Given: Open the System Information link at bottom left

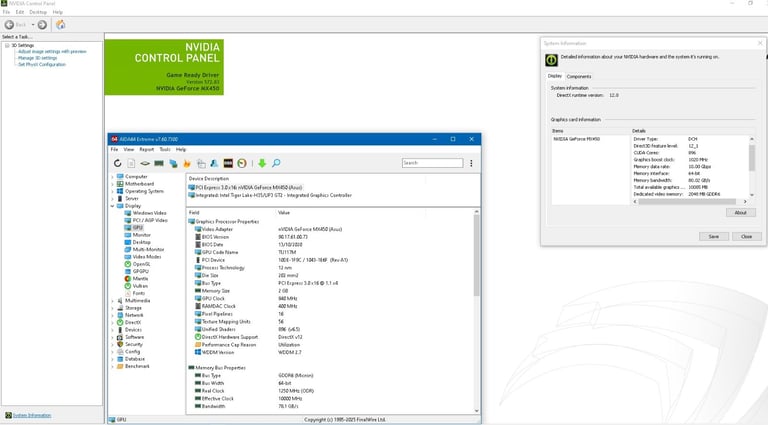Looking at the screenshot, I should point(32,415).
